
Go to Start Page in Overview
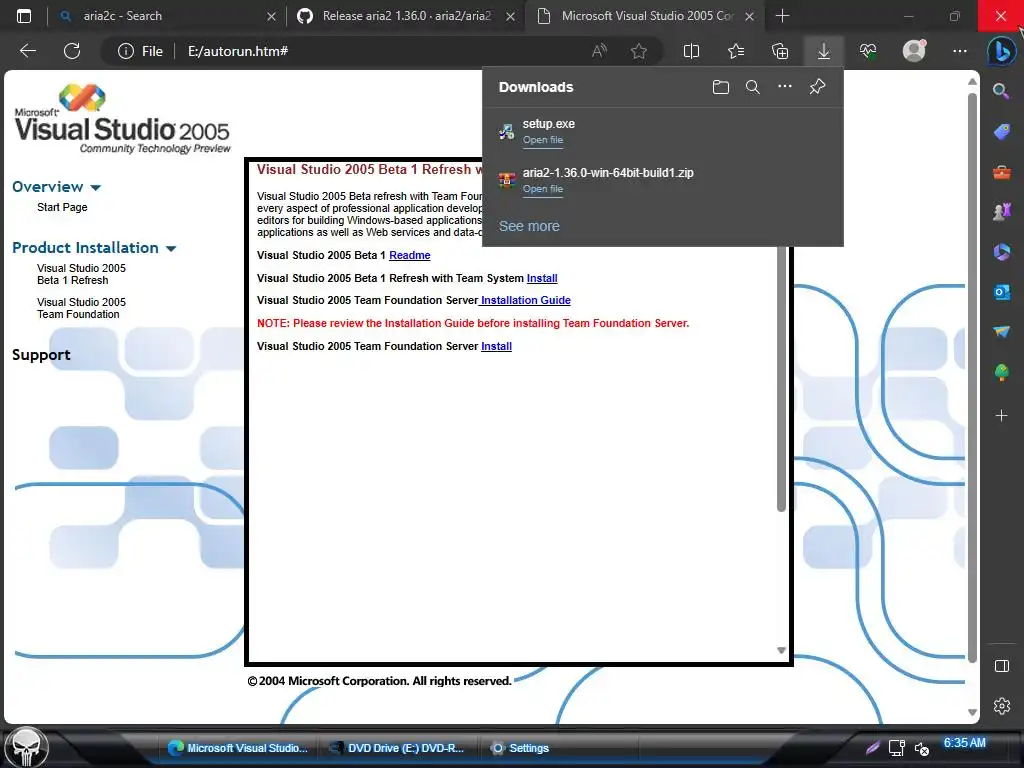[62, 207]
